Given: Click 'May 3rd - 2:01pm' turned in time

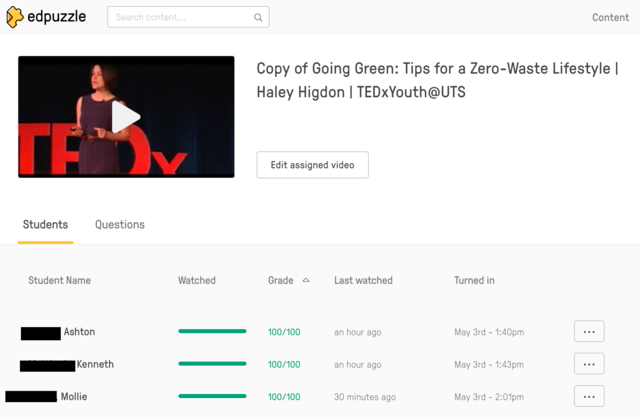Looking at the screenshot, I should (x=489, y=397).
